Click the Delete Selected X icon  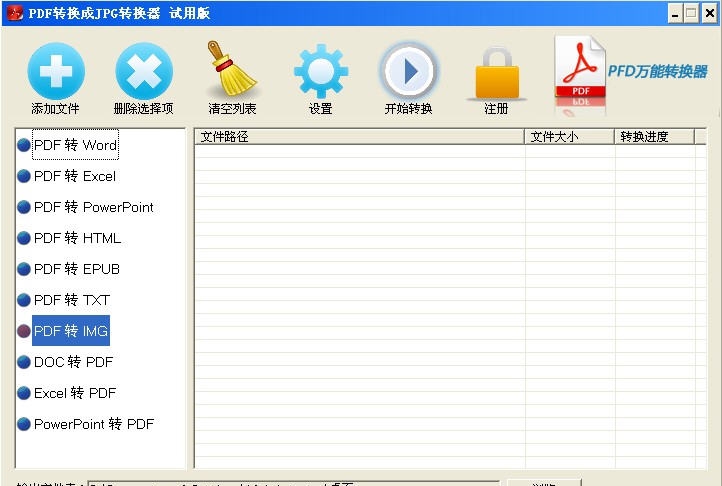[144, 71]
